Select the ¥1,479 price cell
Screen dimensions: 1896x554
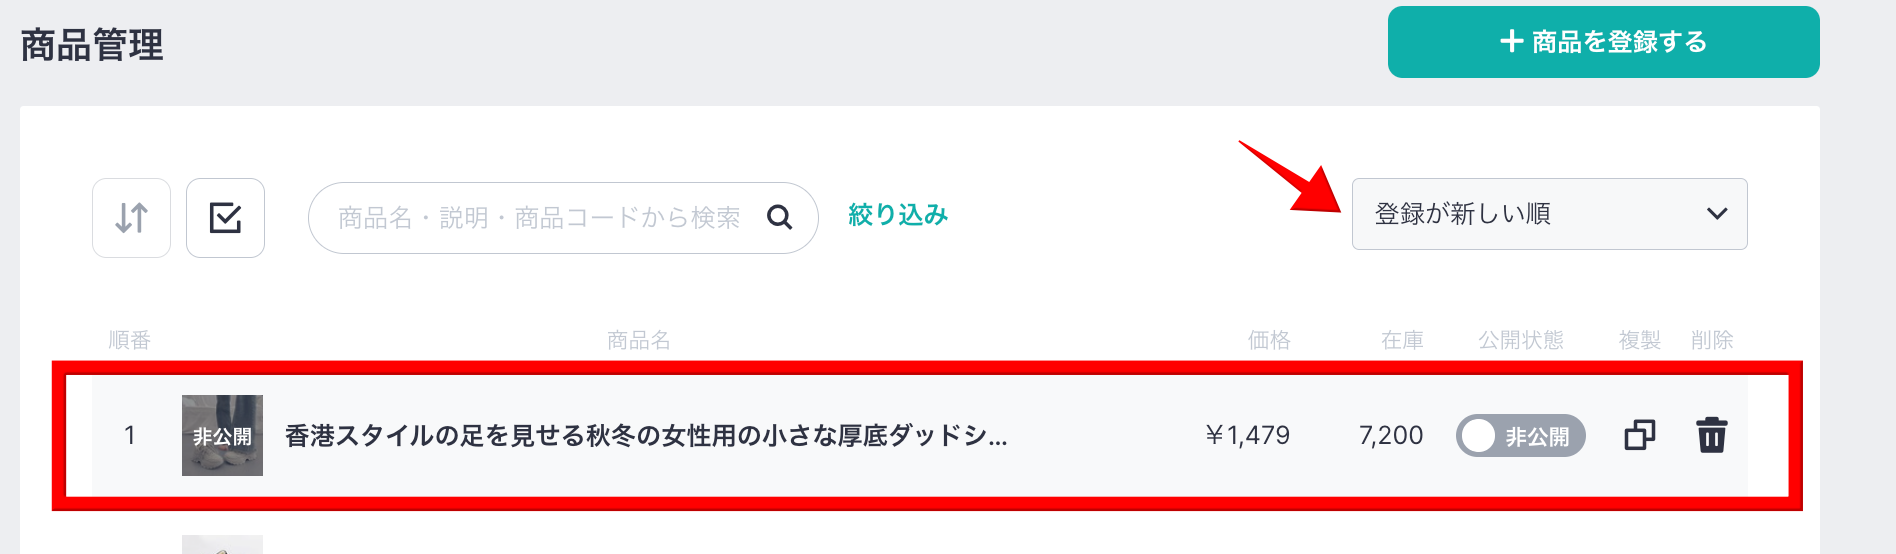(x=1247, y=435)
